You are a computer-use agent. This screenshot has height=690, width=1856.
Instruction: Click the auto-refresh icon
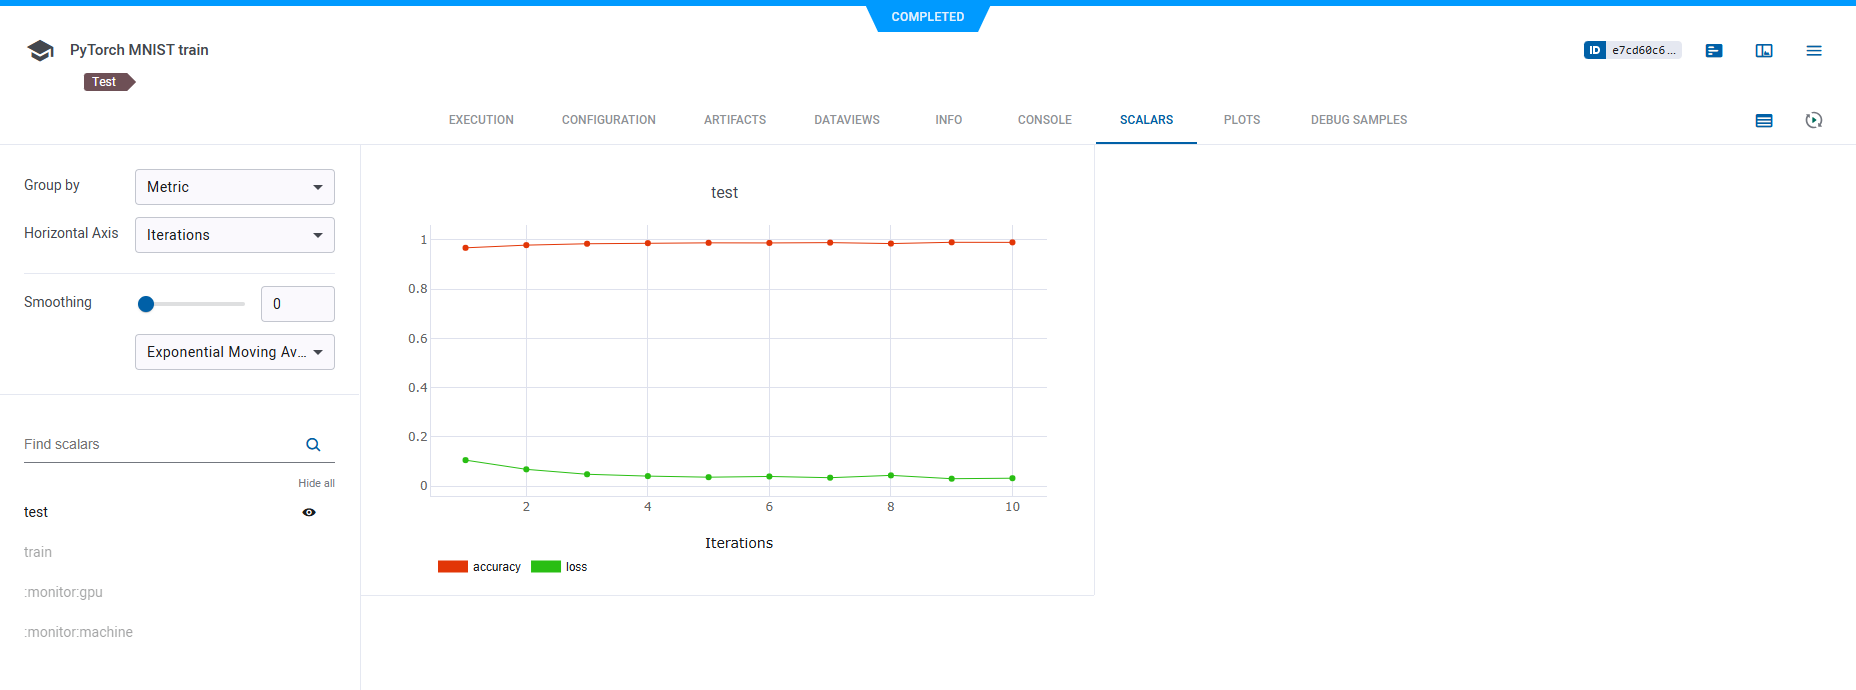tap(1814, 121)
